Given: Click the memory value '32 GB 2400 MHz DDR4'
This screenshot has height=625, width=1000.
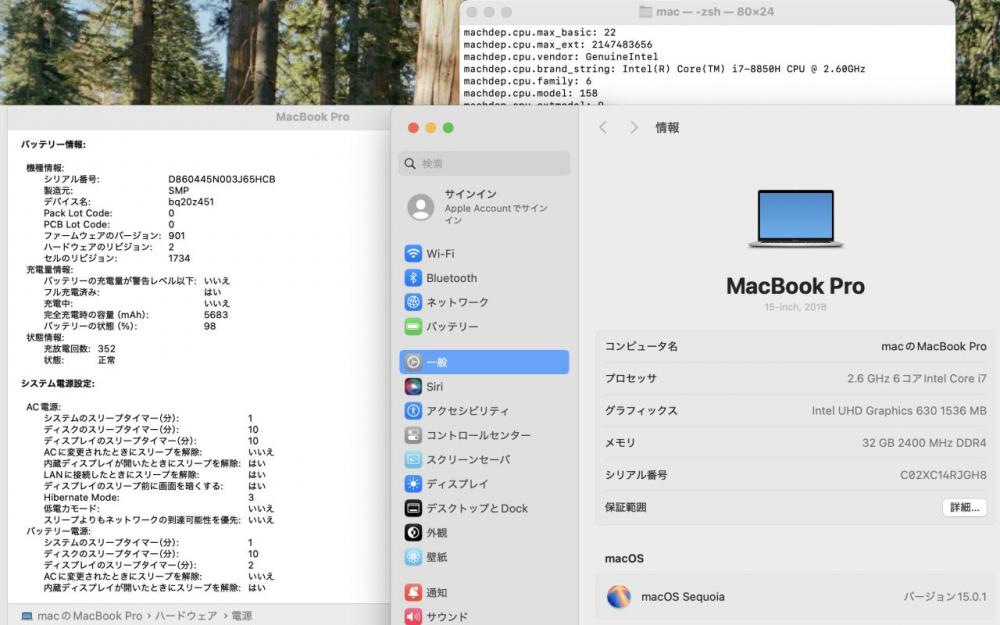Looking at the screenshot, I should point(924,443).
